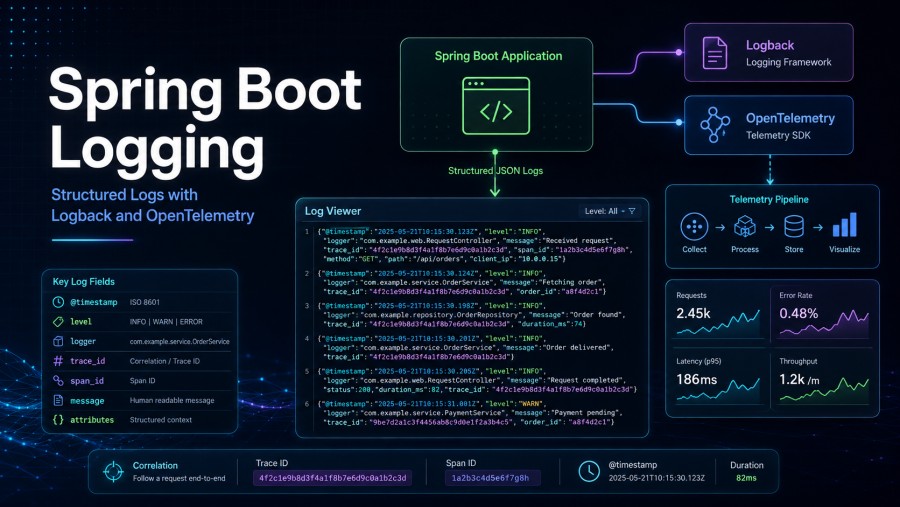Viewport: 900px width, 507px height.
Task: Click Follow a request end-to-end text
Action: click(x=179, y=478)
